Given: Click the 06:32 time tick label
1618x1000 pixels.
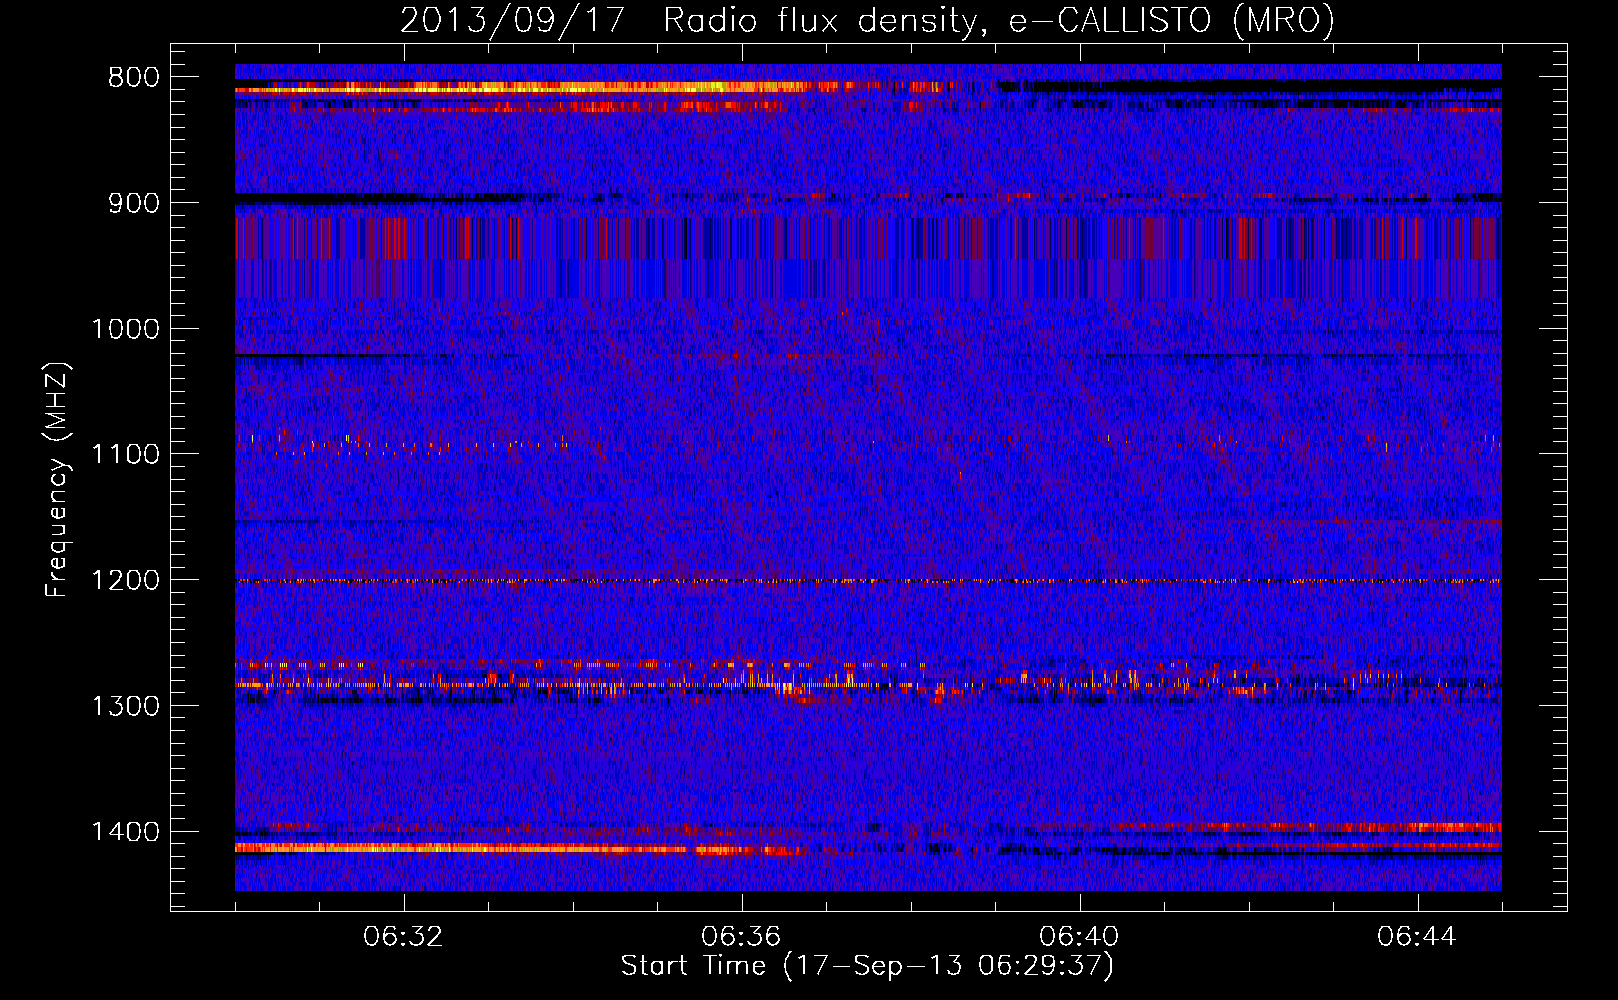Looking at the screenshot, I should coord(404,937).
